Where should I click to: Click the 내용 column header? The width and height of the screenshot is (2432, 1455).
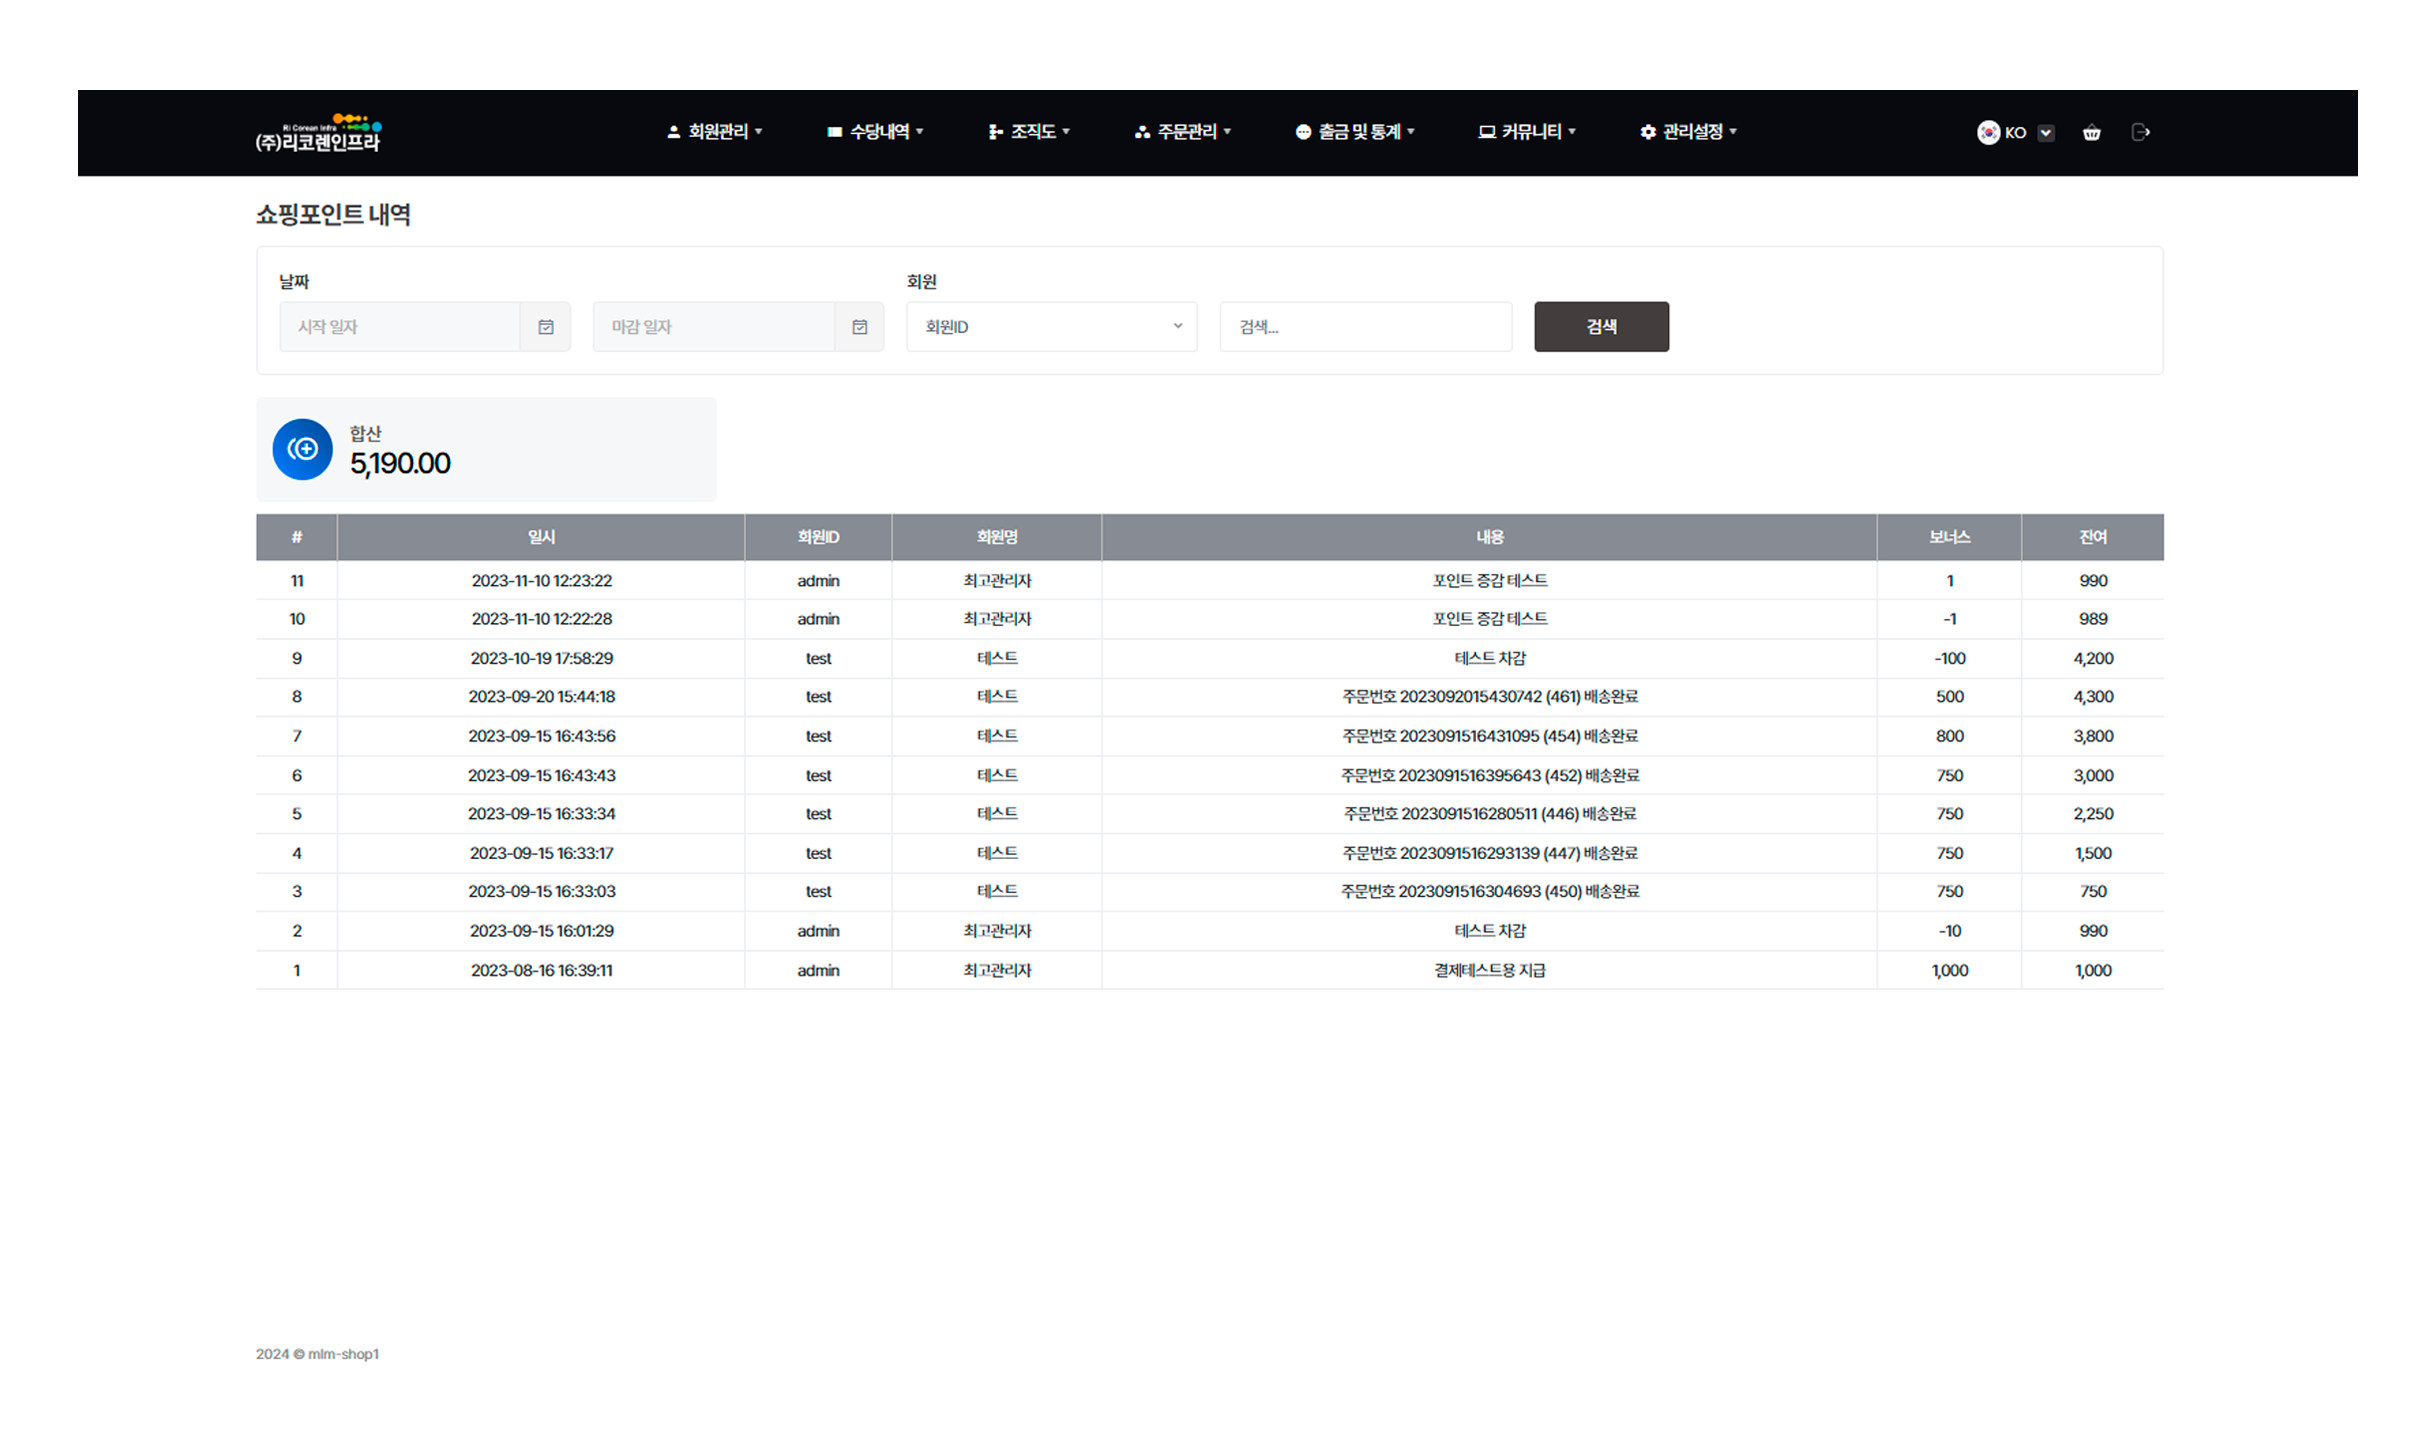point(1490,537)
